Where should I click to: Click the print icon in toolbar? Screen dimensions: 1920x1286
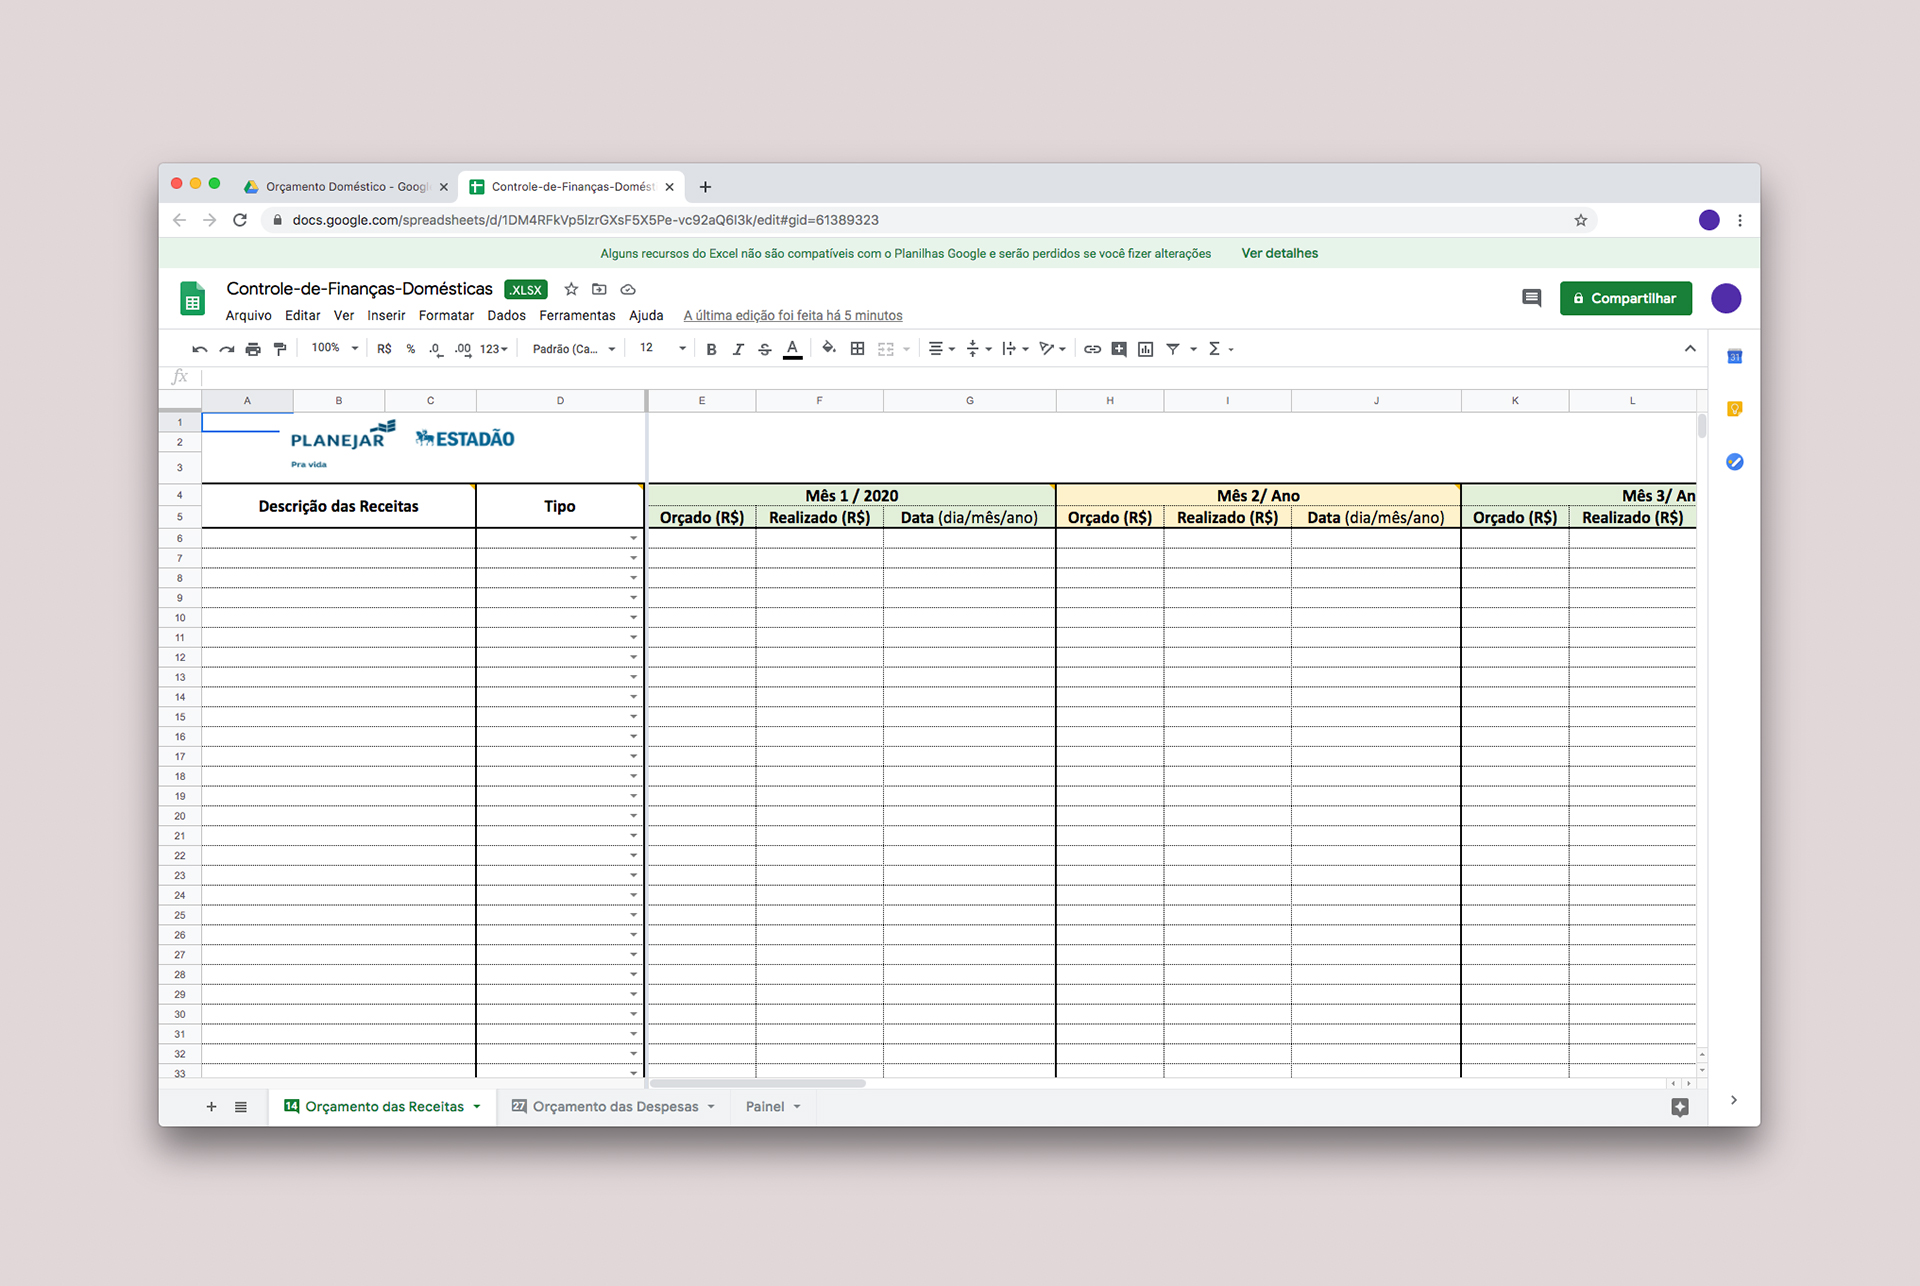point(253,349)
